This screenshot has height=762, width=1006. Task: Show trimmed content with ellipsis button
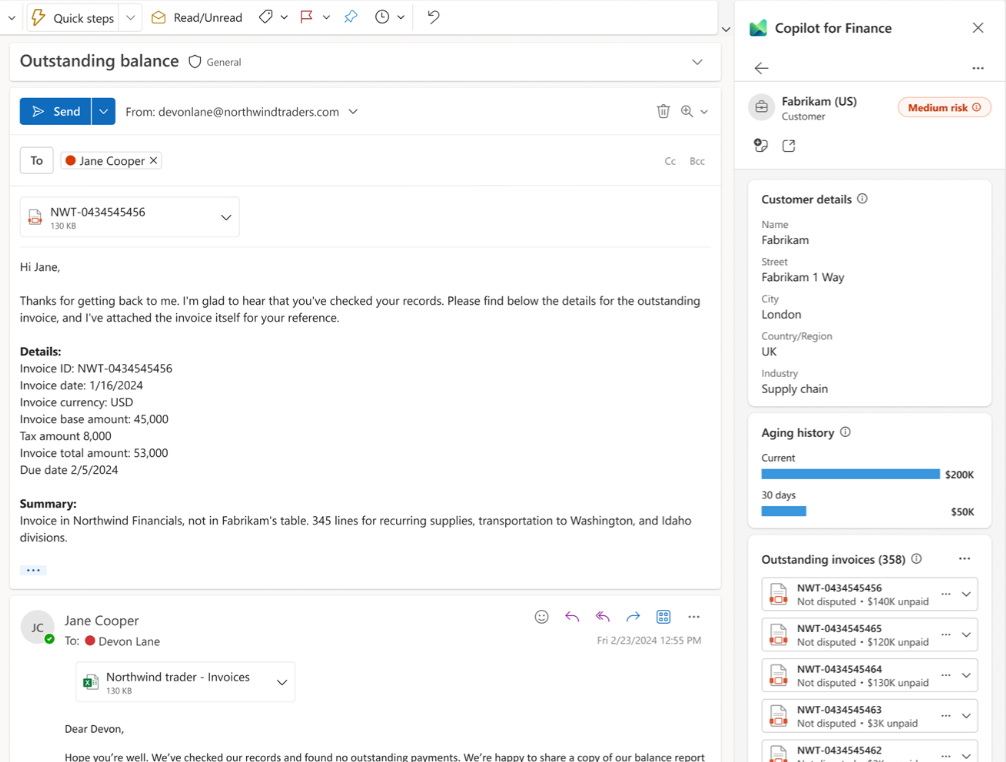[33, 570]
